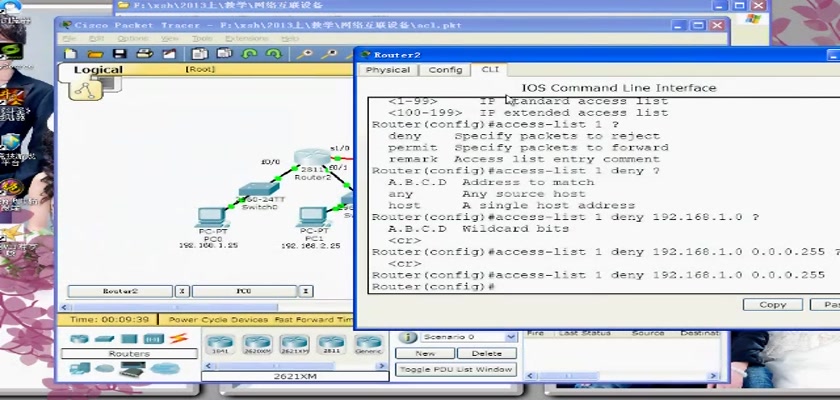Close the Router2 bar entry with X
840x400 pixels.
pos(182,291)
